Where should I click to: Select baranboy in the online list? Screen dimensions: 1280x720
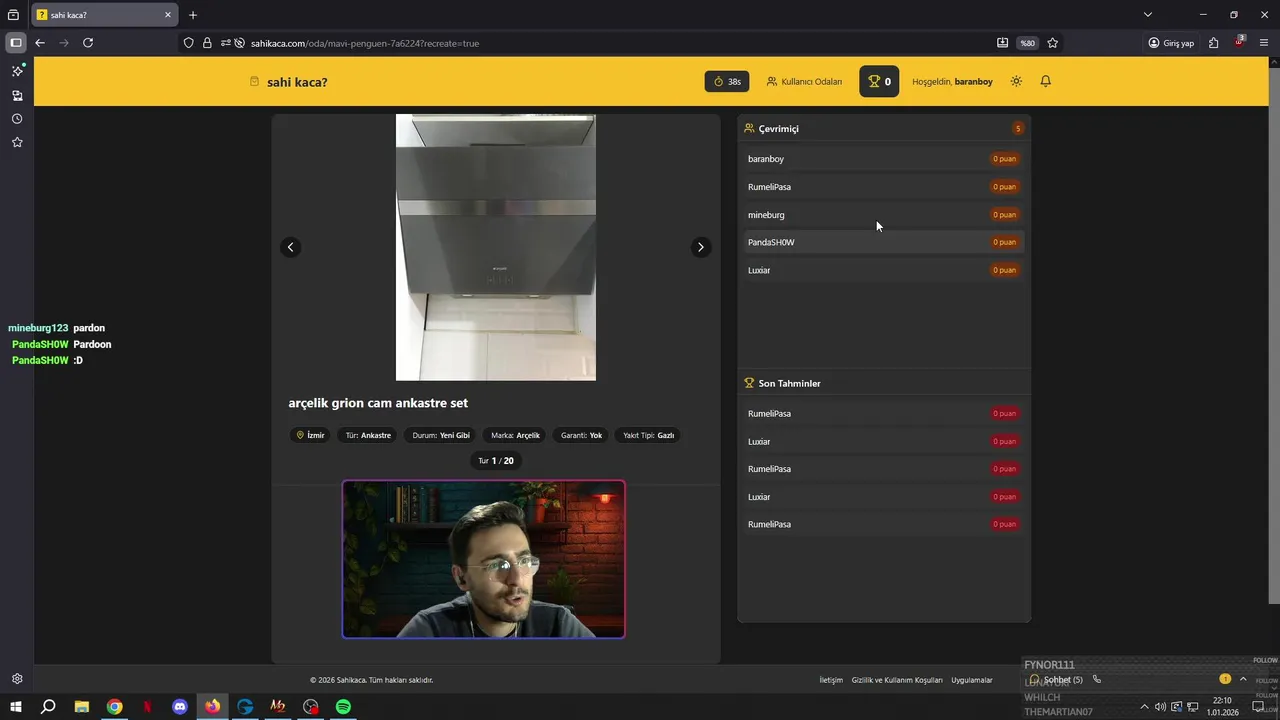(884, 159)
